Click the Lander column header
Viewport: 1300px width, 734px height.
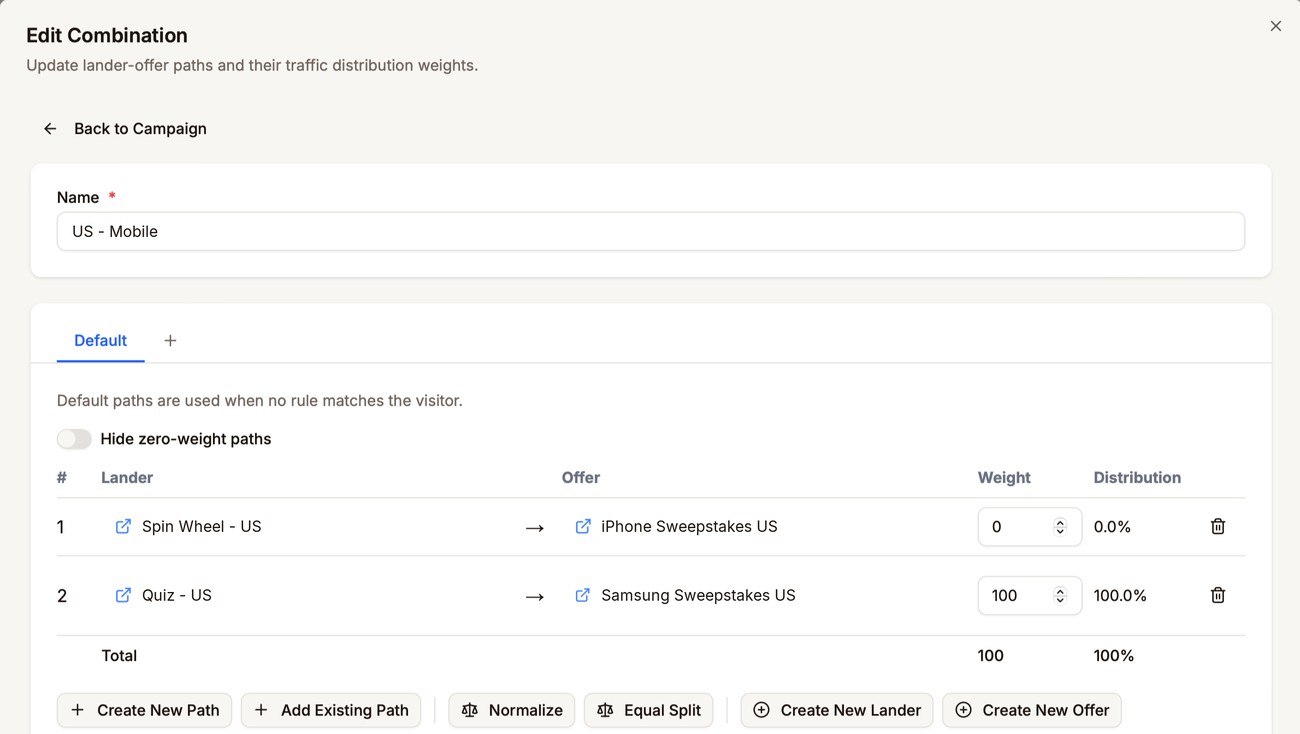coord(127,477)
